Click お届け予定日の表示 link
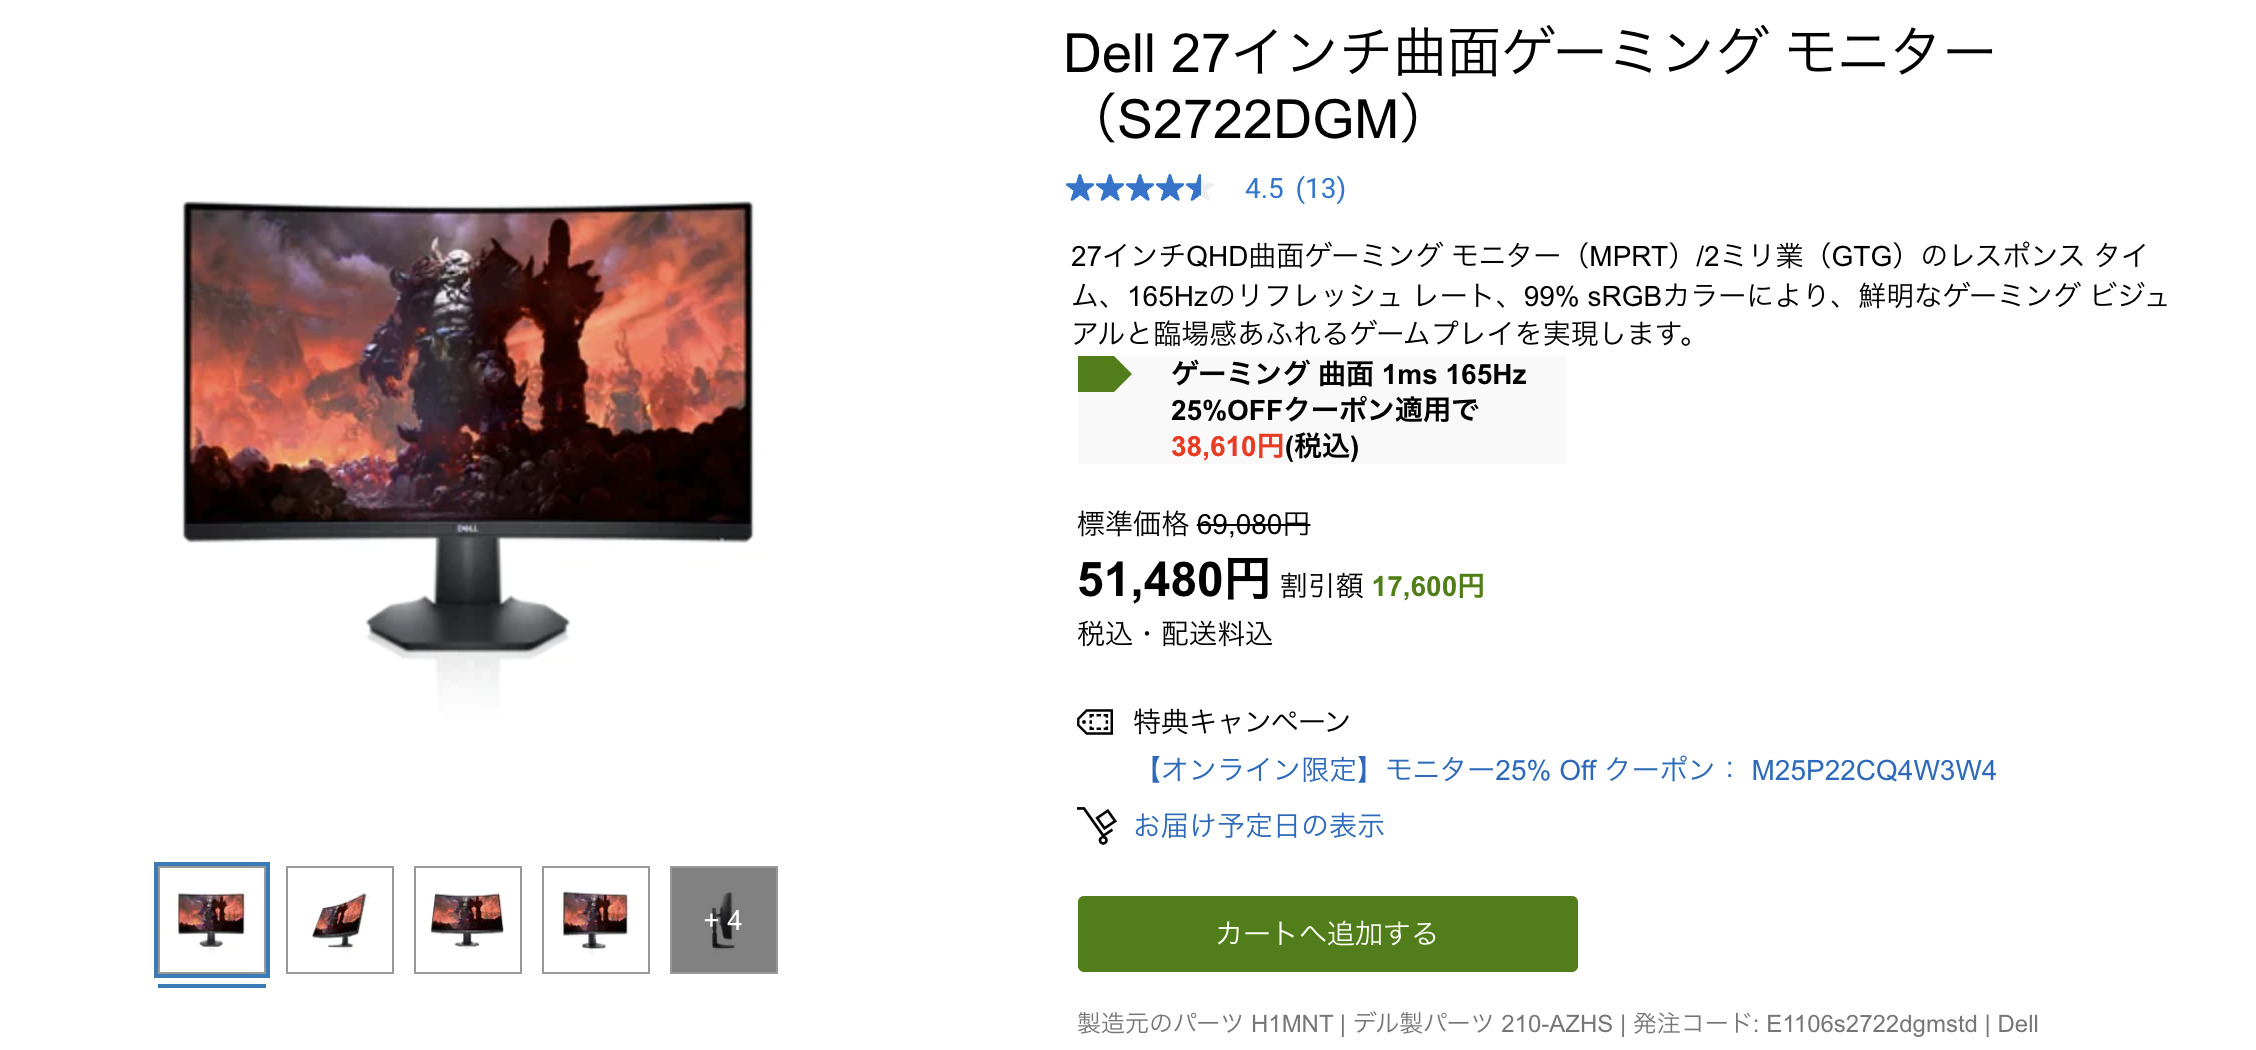Screen dimensions: 2256x1050 (x=1260, y=826)
